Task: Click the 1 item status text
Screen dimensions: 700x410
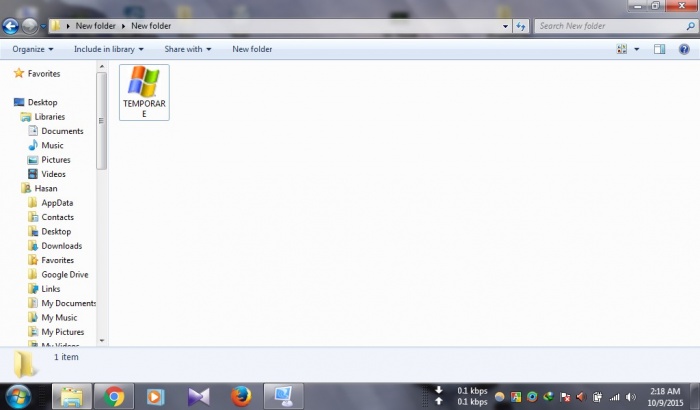Action: [x=66, y=357]
